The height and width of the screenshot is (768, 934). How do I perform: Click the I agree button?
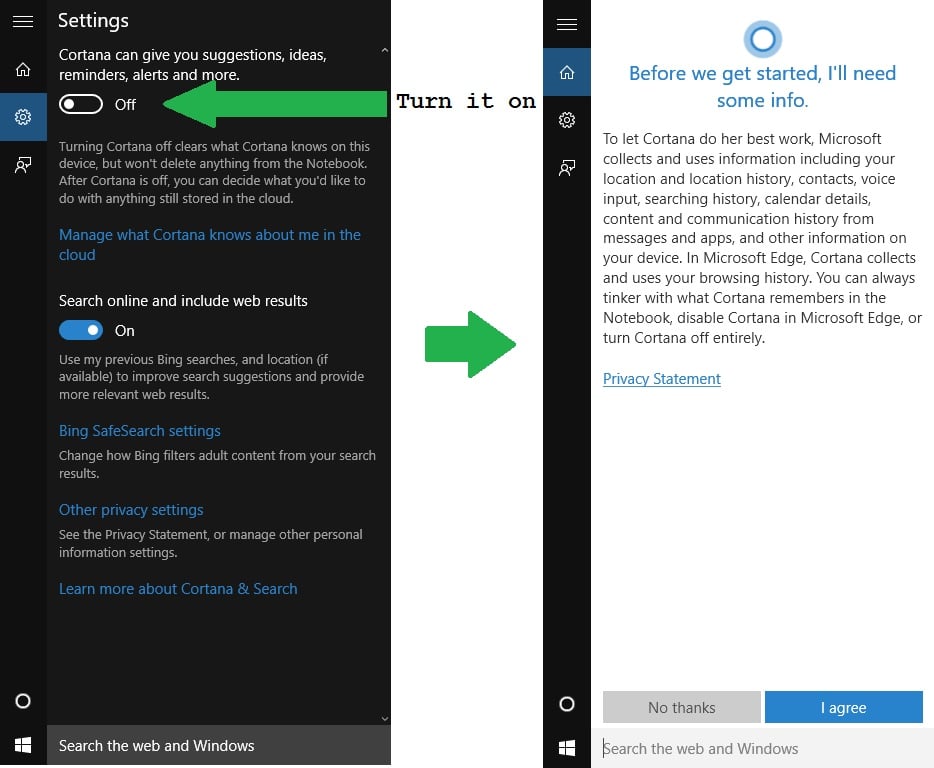tap(843, 707)
